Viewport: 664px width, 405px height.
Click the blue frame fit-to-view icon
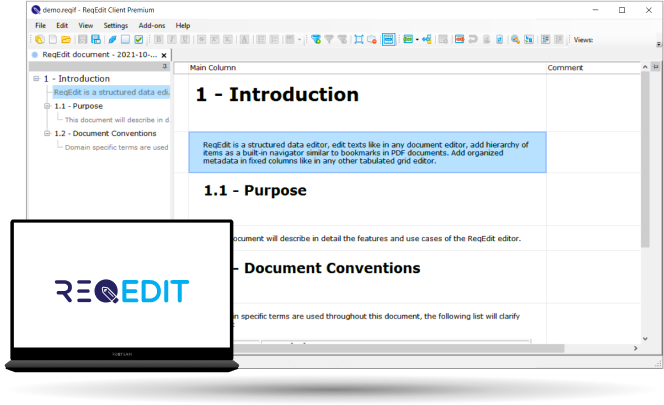(x=359, y=39)
